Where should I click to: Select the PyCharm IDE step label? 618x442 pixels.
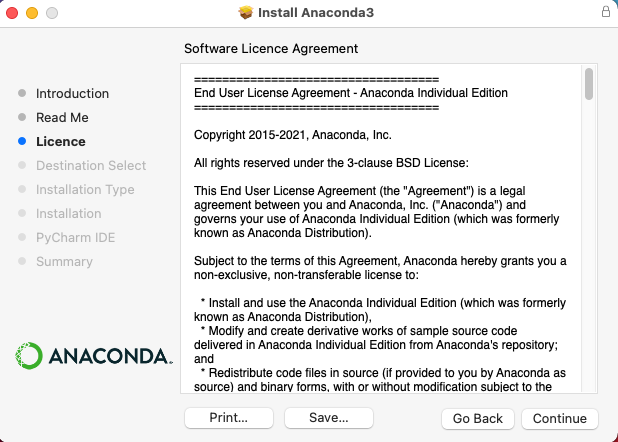[x=74, y=238]
